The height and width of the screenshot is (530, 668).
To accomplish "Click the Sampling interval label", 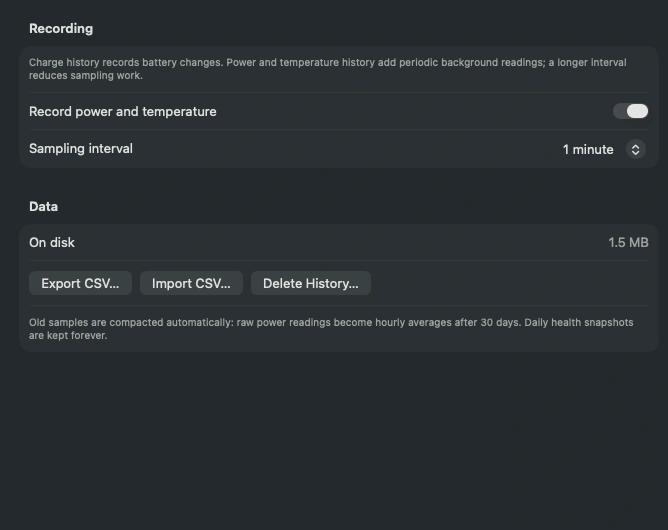I will 81,149.
